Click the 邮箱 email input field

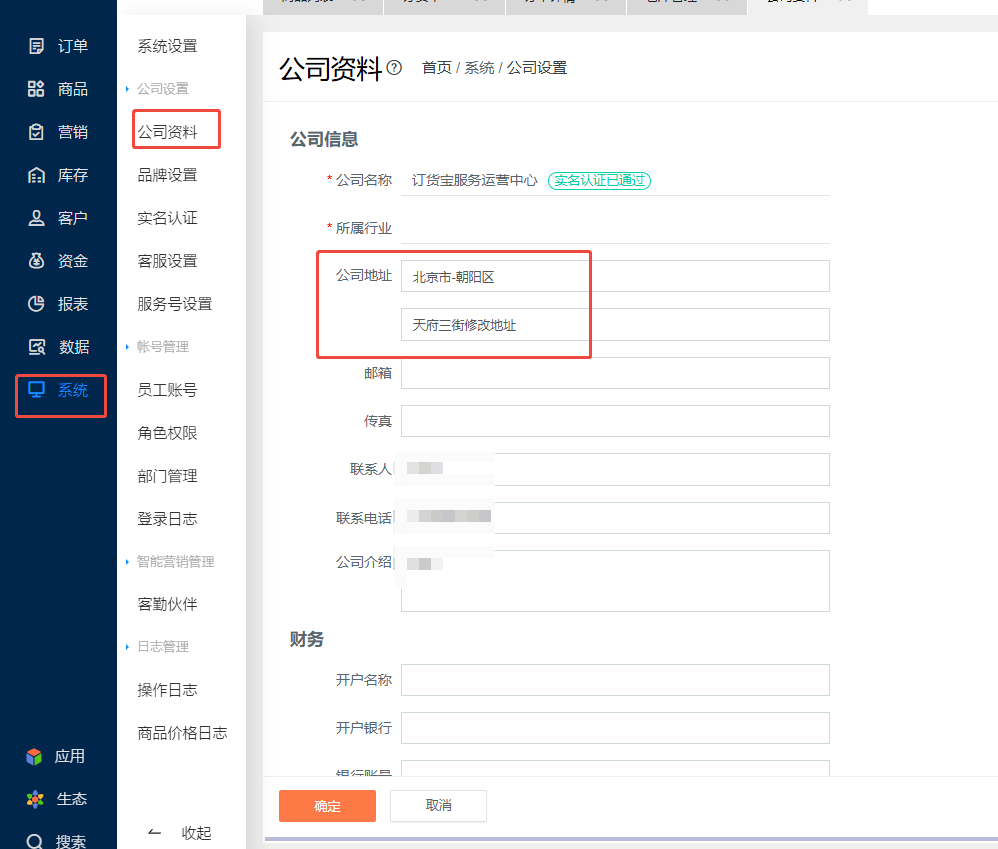pos(615,373)
